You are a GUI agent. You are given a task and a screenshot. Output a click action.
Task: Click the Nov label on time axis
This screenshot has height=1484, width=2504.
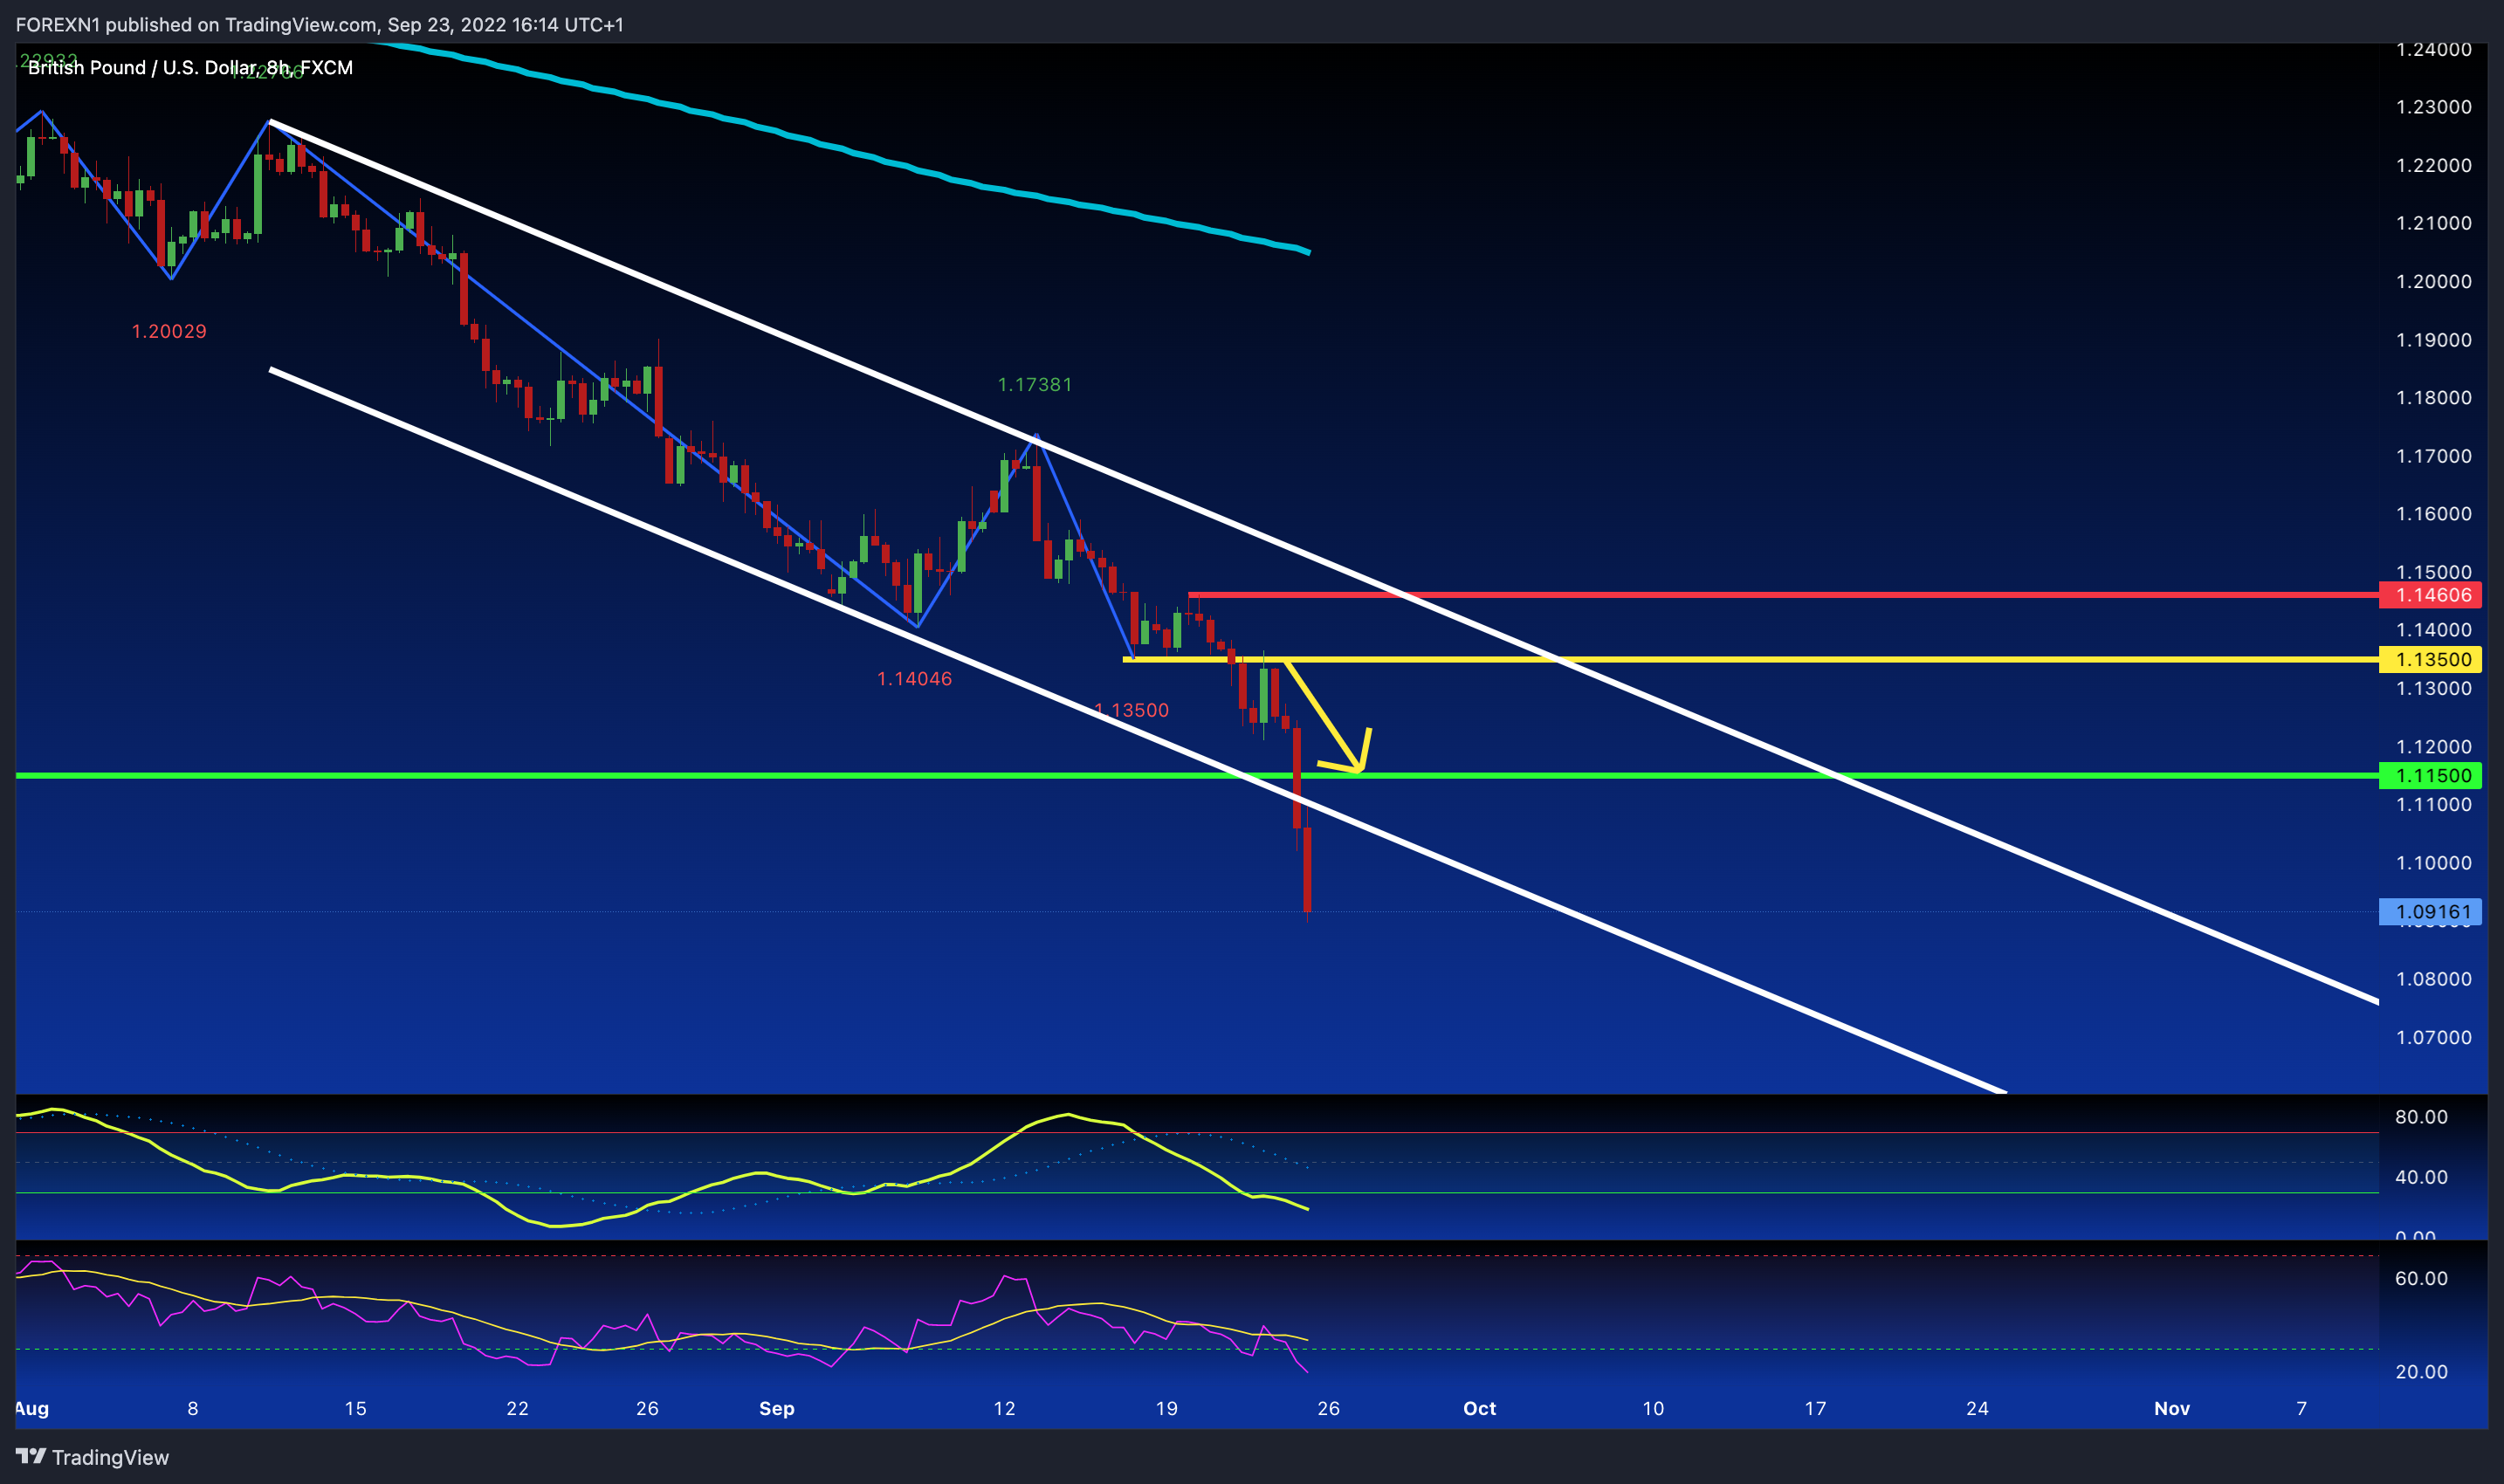pyautogui.click(x=2172, y=1408)
